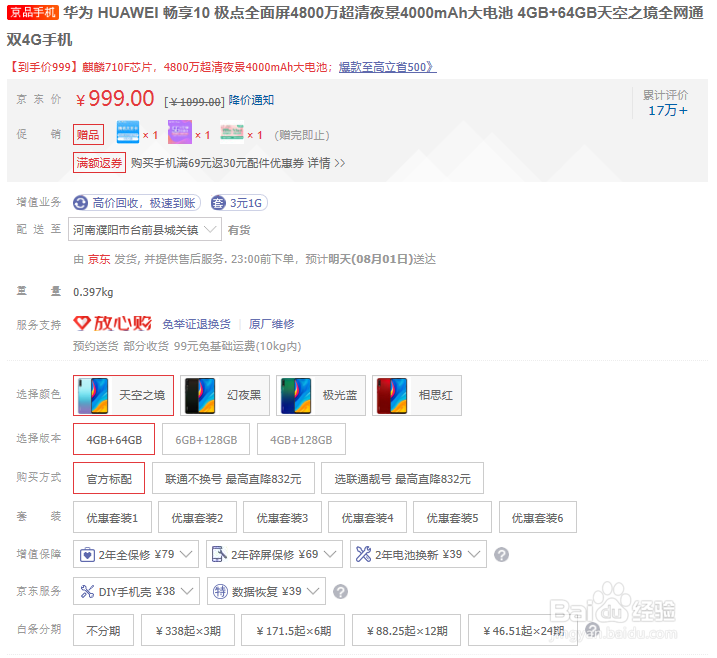The width and height of the screenshot is (717, 658).
Task: Click help icon after 数据恢复 option
Action: pyautogui.click(x=340, y=592)
